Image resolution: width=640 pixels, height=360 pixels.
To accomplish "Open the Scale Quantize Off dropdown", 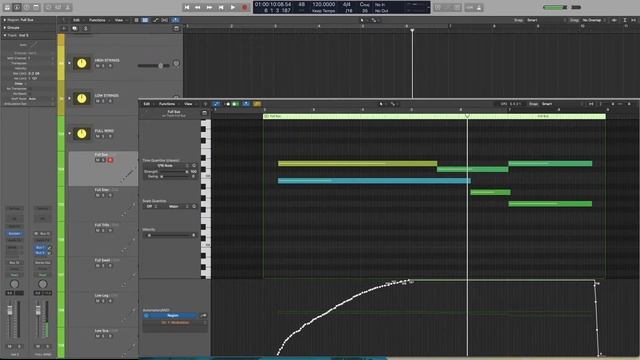I will click(151, 207).
